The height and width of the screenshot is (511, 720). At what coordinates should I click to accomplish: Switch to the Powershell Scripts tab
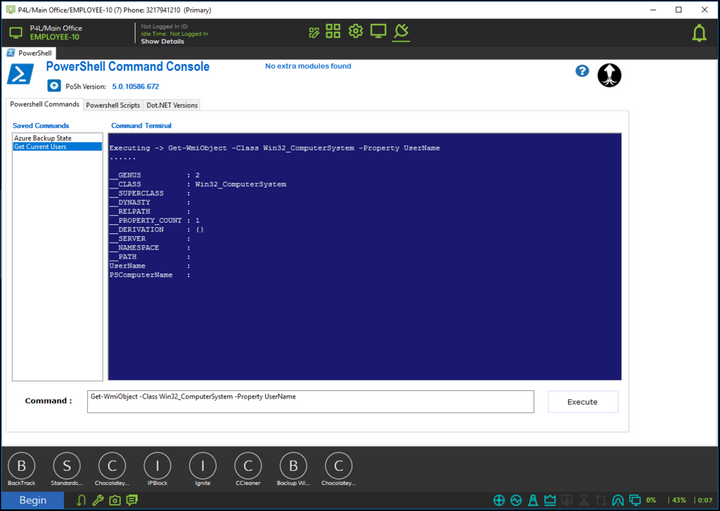[x=112, y=105]
